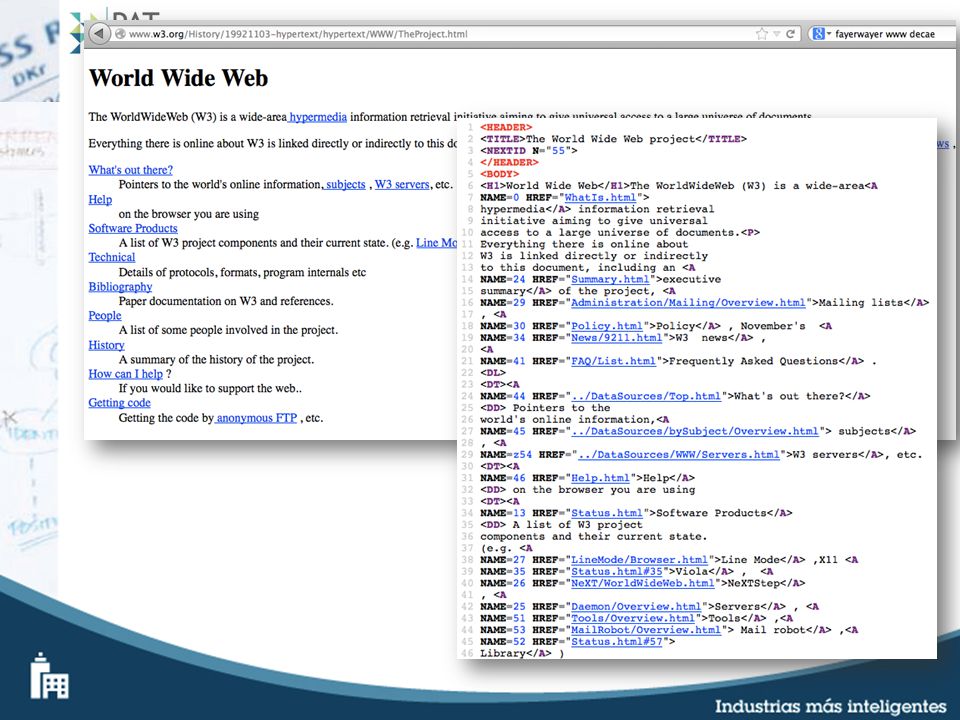Follow the 'Technical' link

pyautogui.click(x=111, y=257)
